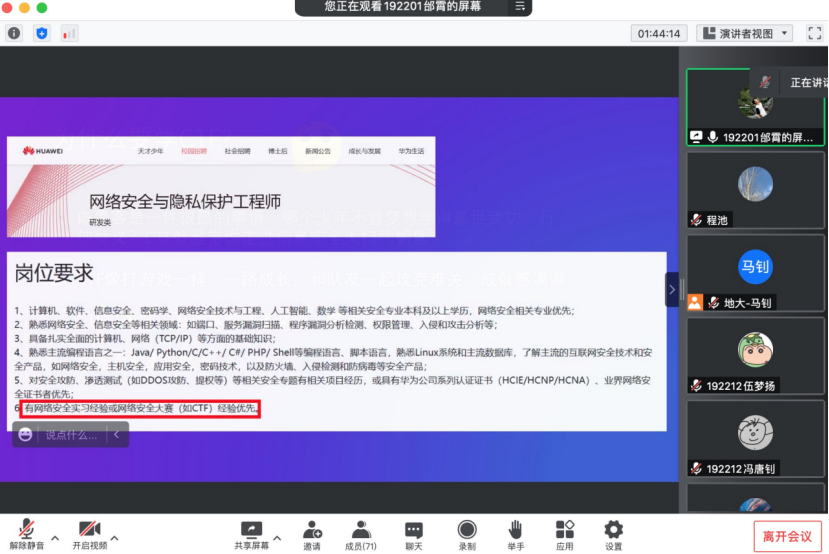Check the network signal status icon
The height and width of the screenshot is (554, 829).
(69, 33)
